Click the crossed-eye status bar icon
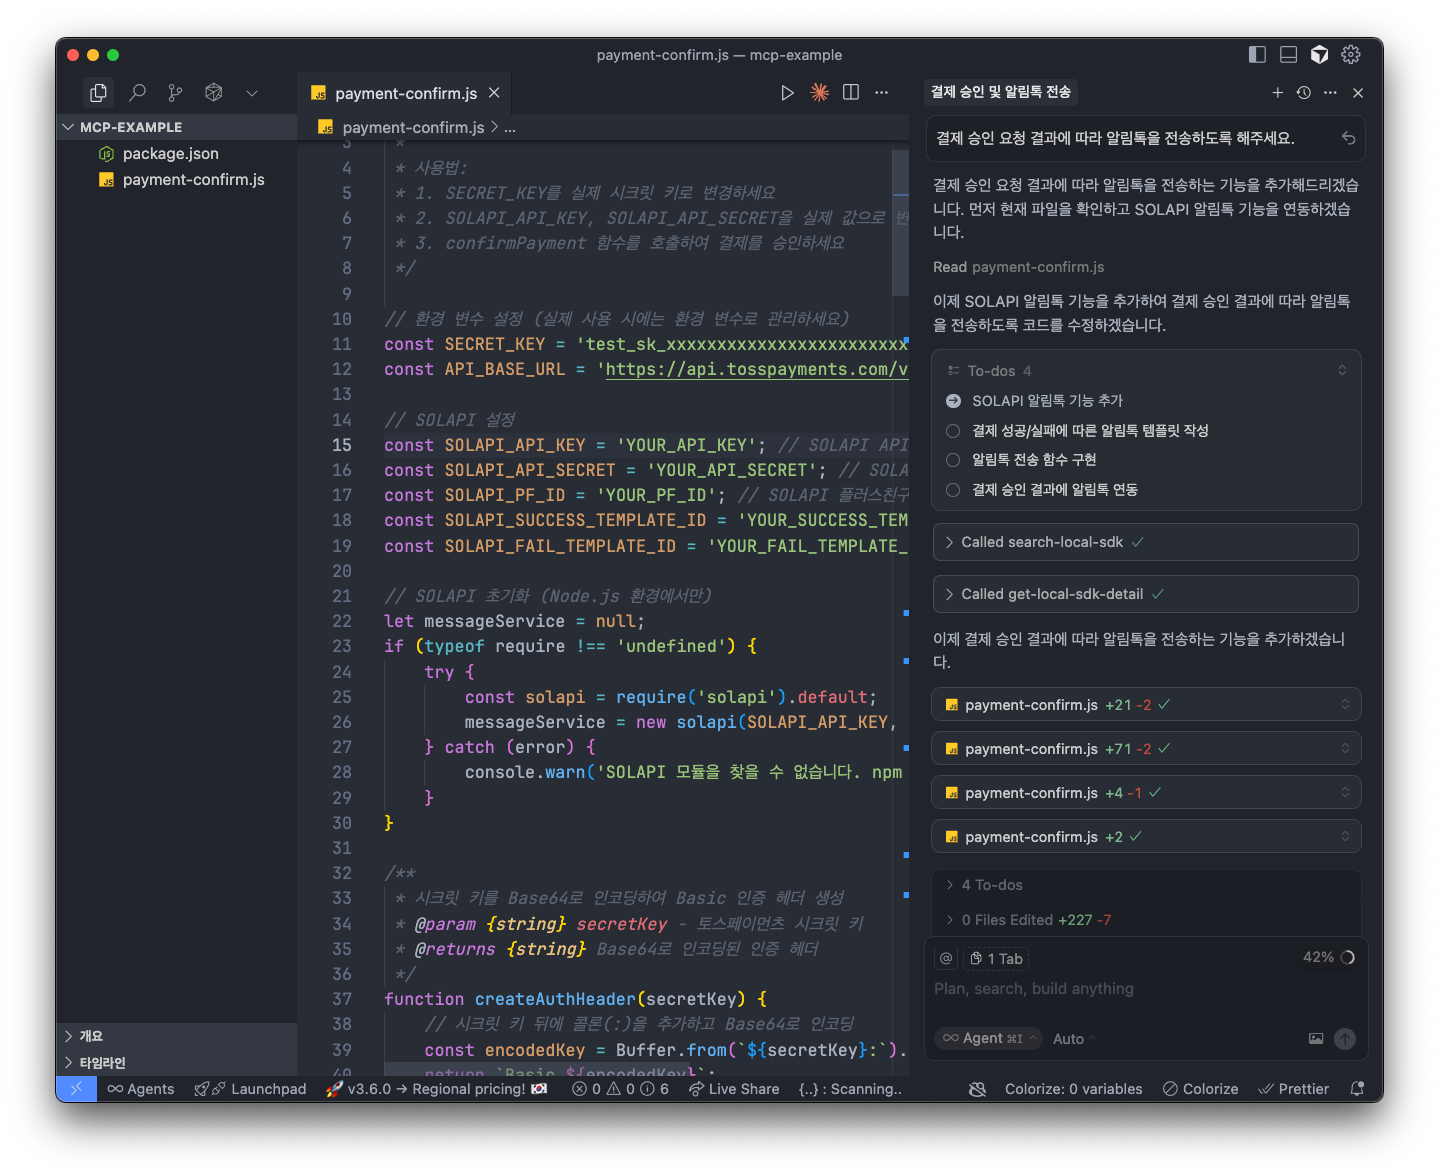Screen dimensions: 1439x1176 pyautogui.click(x=978, y=1089)
